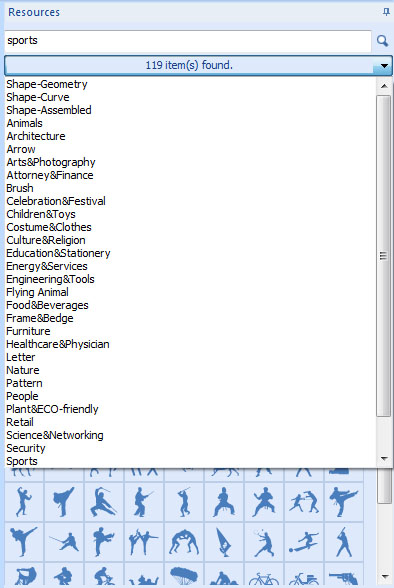
Task: Select the bicycle silhouette icon
Action: pos(264,576)
